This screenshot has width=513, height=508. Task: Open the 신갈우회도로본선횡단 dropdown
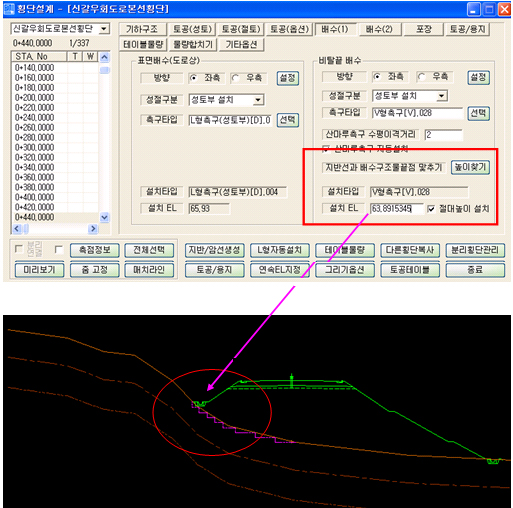104,29
